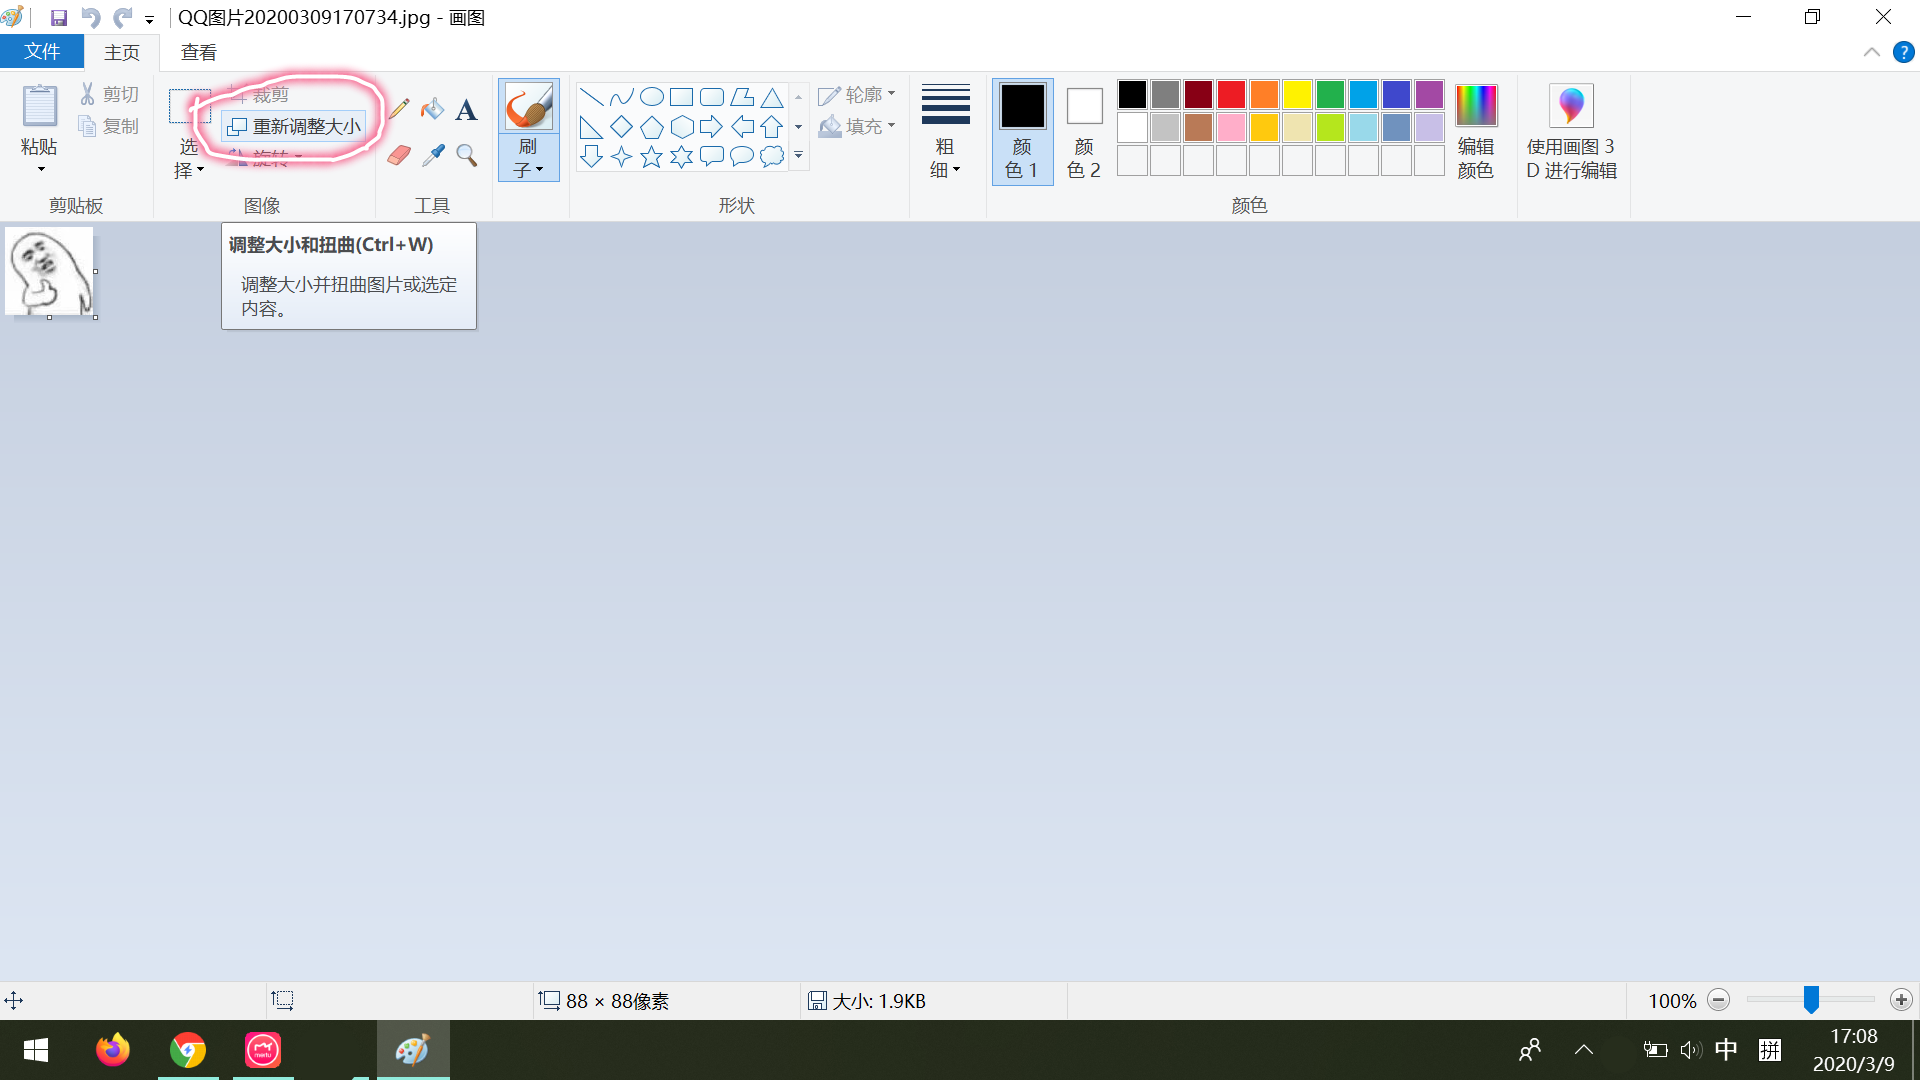The height and width of the screenshot is (1080, 1920).
Task: Open the 粗细 line size dropdown
Action: tap(945, 132)
